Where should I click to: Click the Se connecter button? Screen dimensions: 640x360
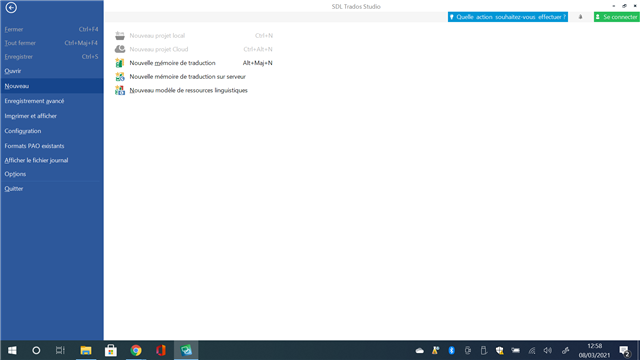coord(616,17)
